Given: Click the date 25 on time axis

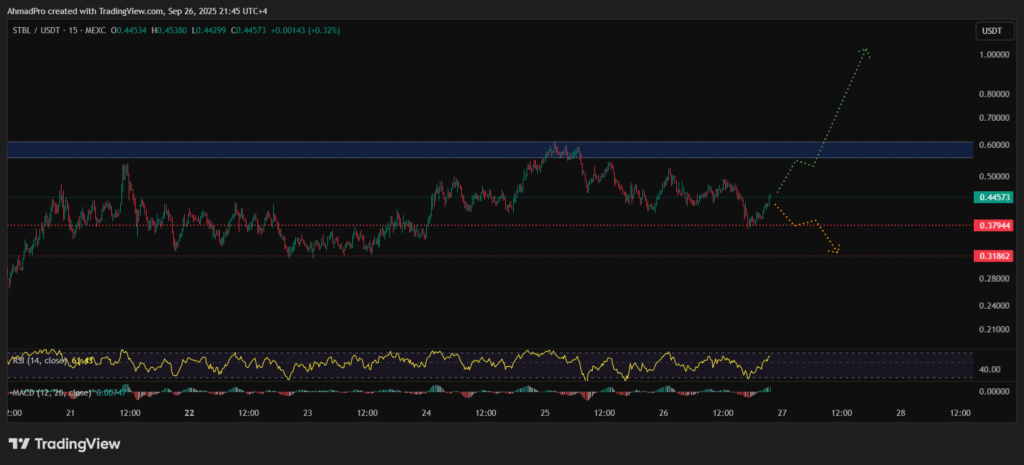Looking at the screenshot, I should pos(545,412).
